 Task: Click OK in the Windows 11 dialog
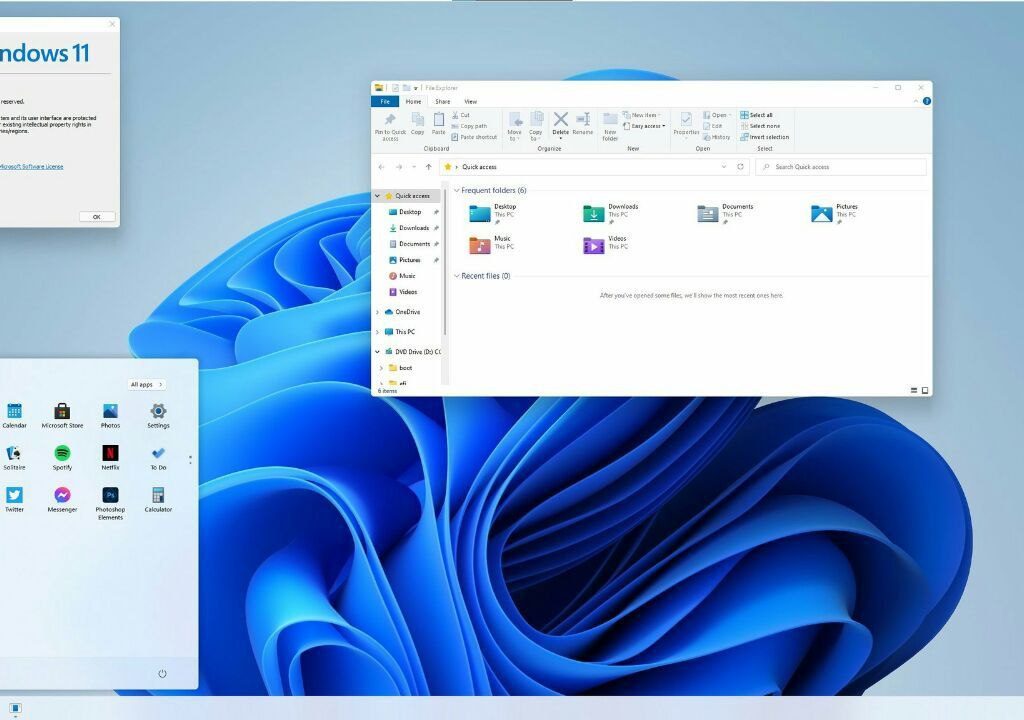[x=97, y=217]
